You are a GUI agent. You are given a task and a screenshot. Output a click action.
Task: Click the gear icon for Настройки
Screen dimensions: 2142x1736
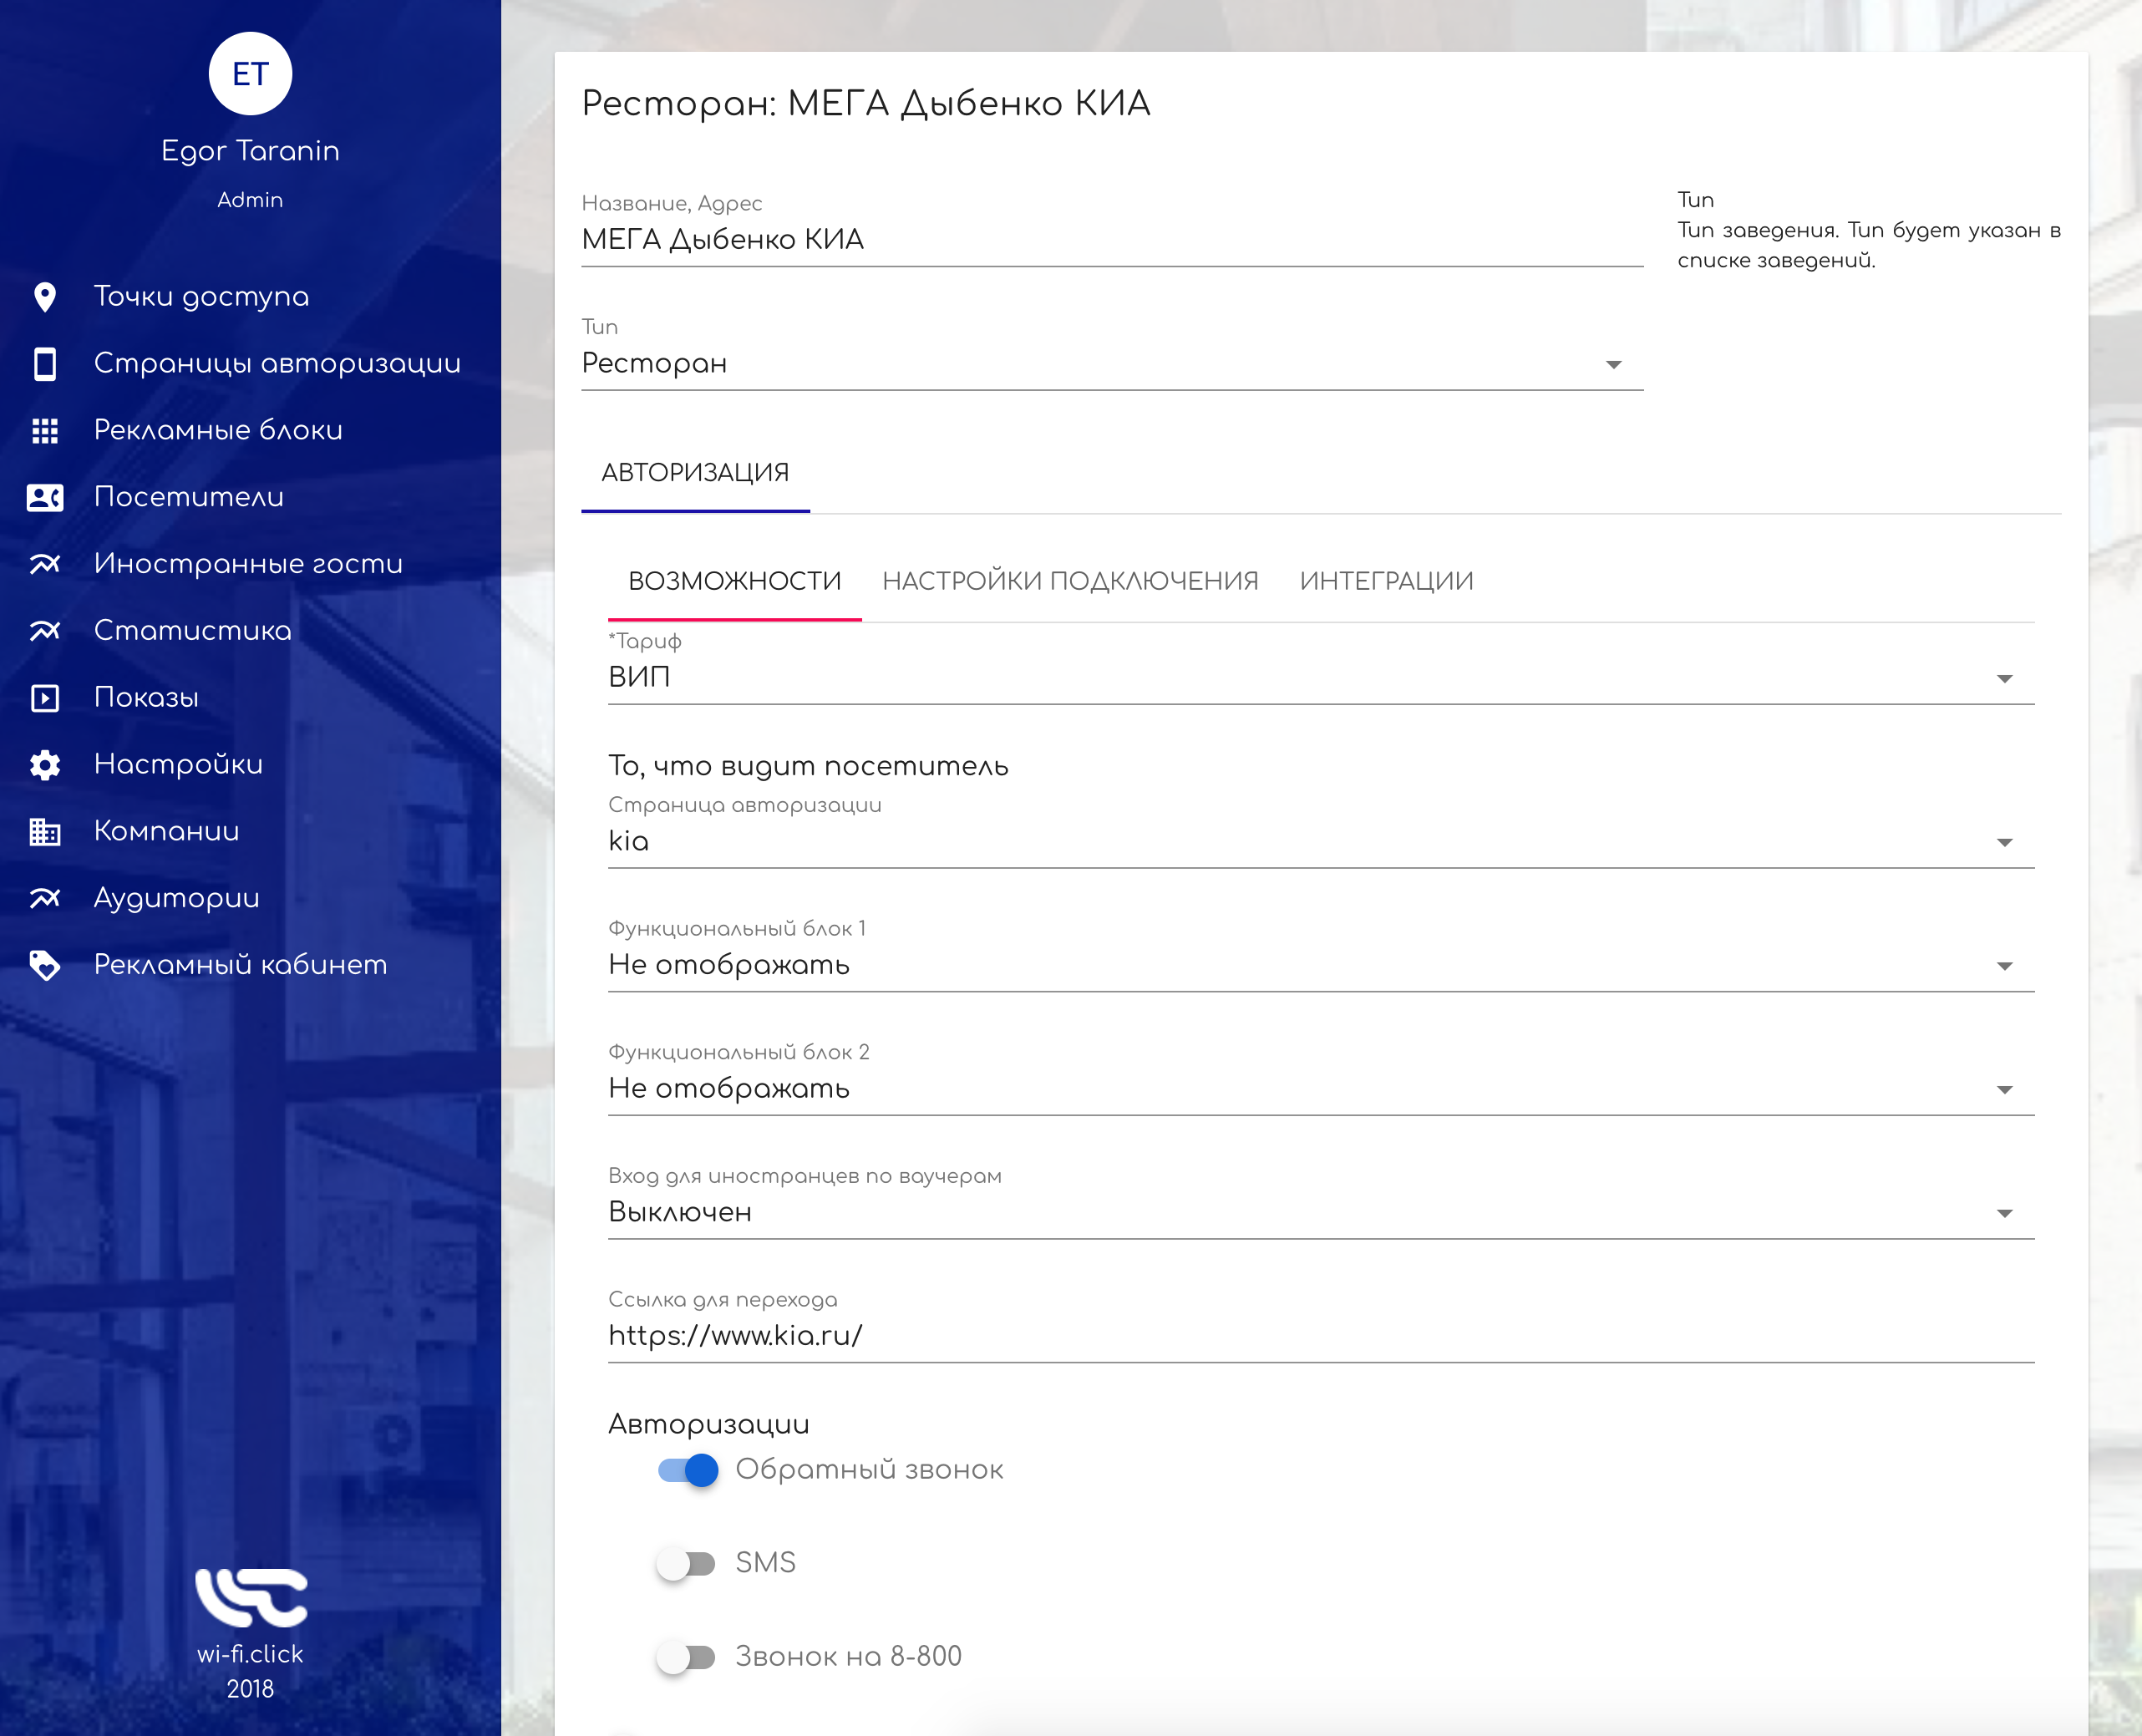(45, 765)
